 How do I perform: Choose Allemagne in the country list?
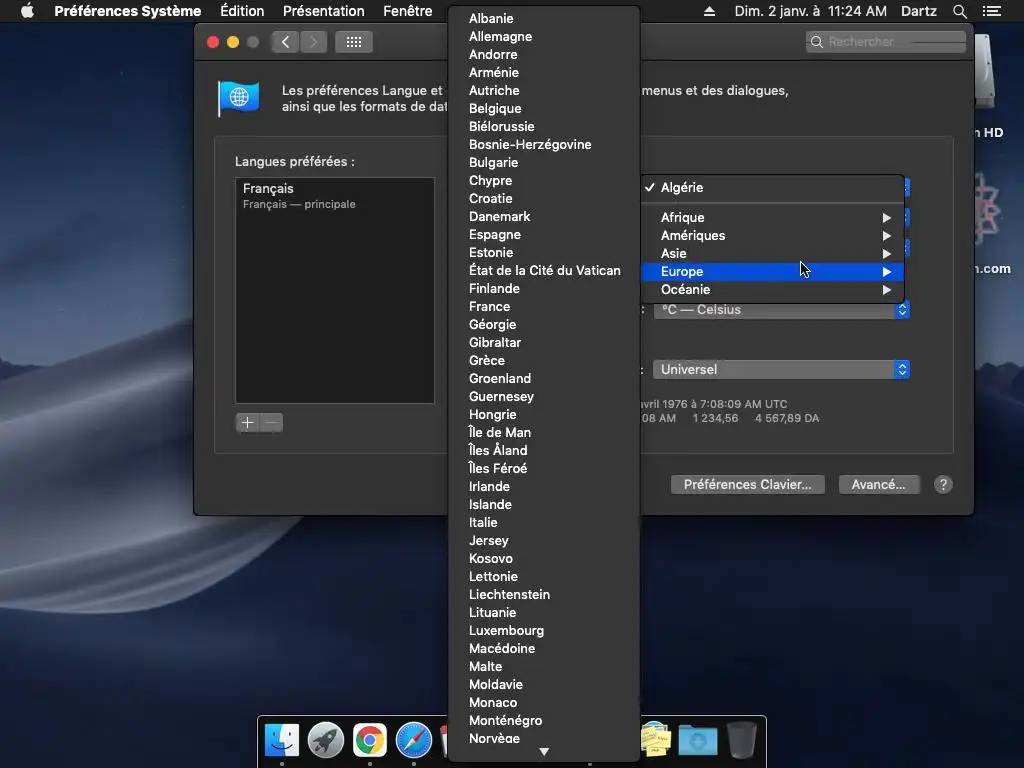(543, 37)
